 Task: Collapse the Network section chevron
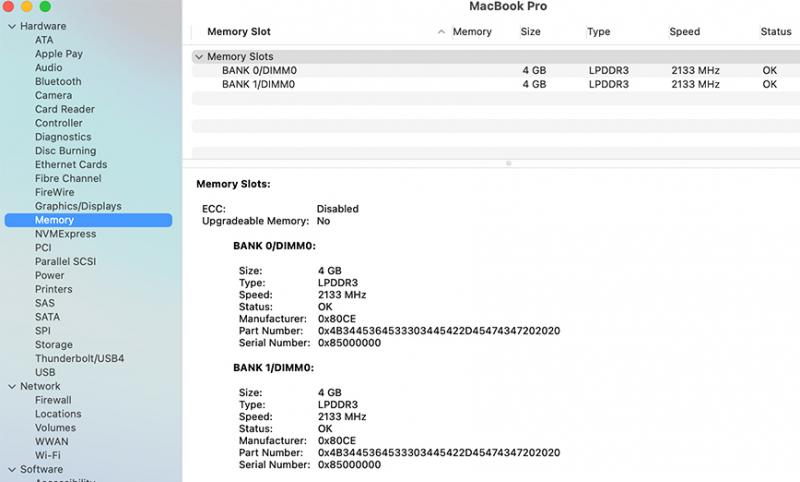11,386
